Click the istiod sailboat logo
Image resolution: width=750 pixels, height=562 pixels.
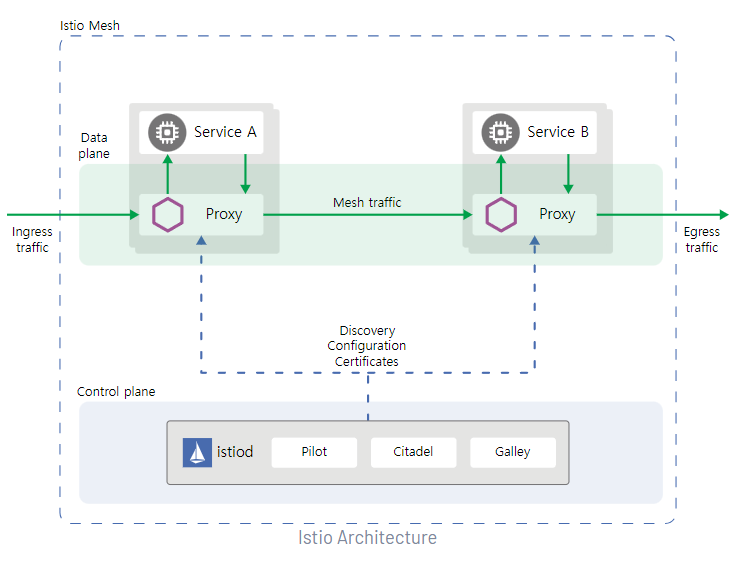pyautogui.click(x=197, y=452)
